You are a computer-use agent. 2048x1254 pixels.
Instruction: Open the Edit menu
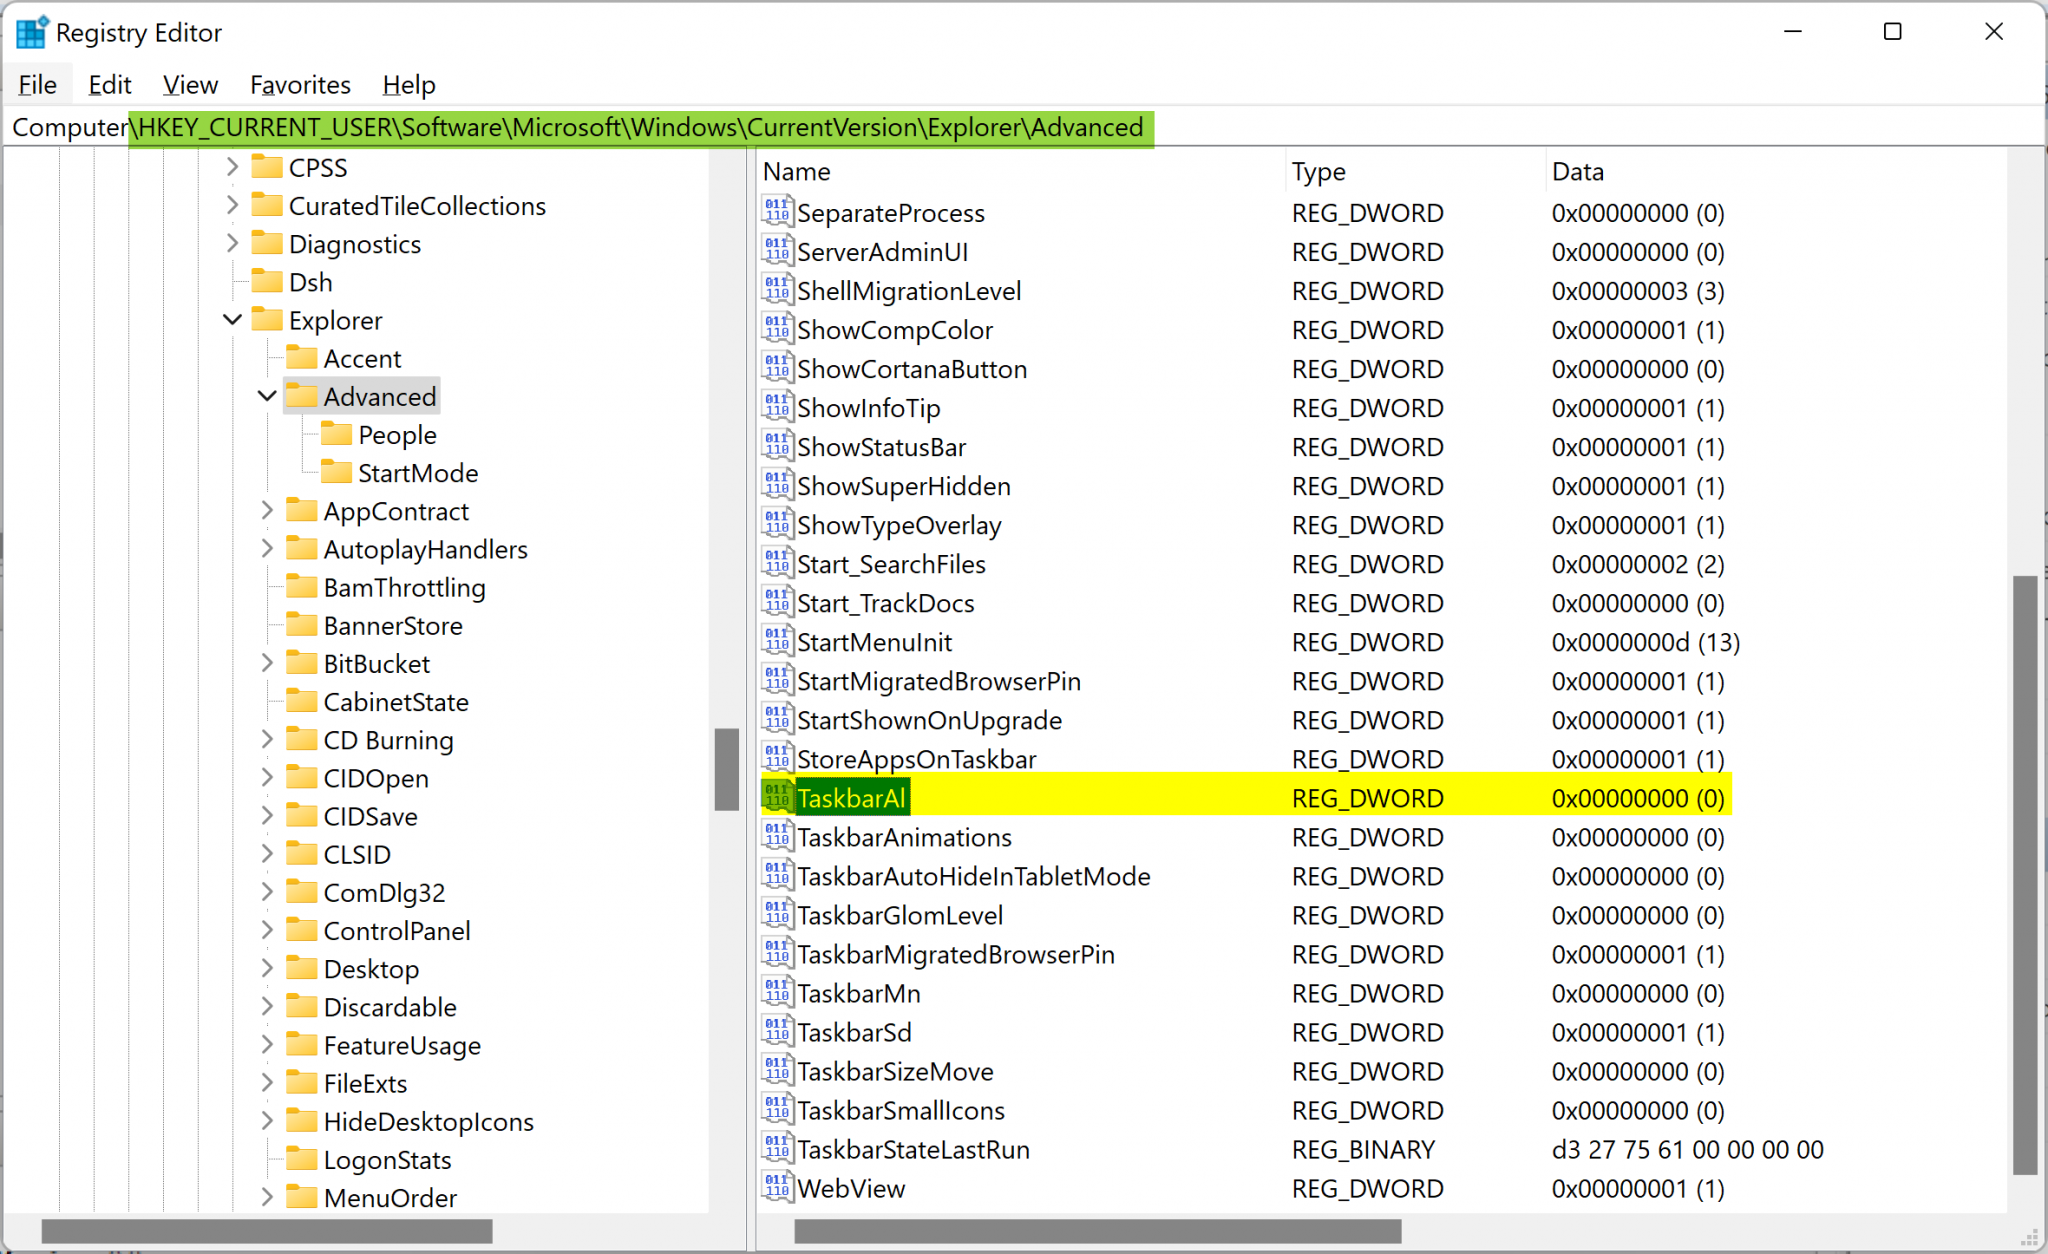(x=110, y=85)
